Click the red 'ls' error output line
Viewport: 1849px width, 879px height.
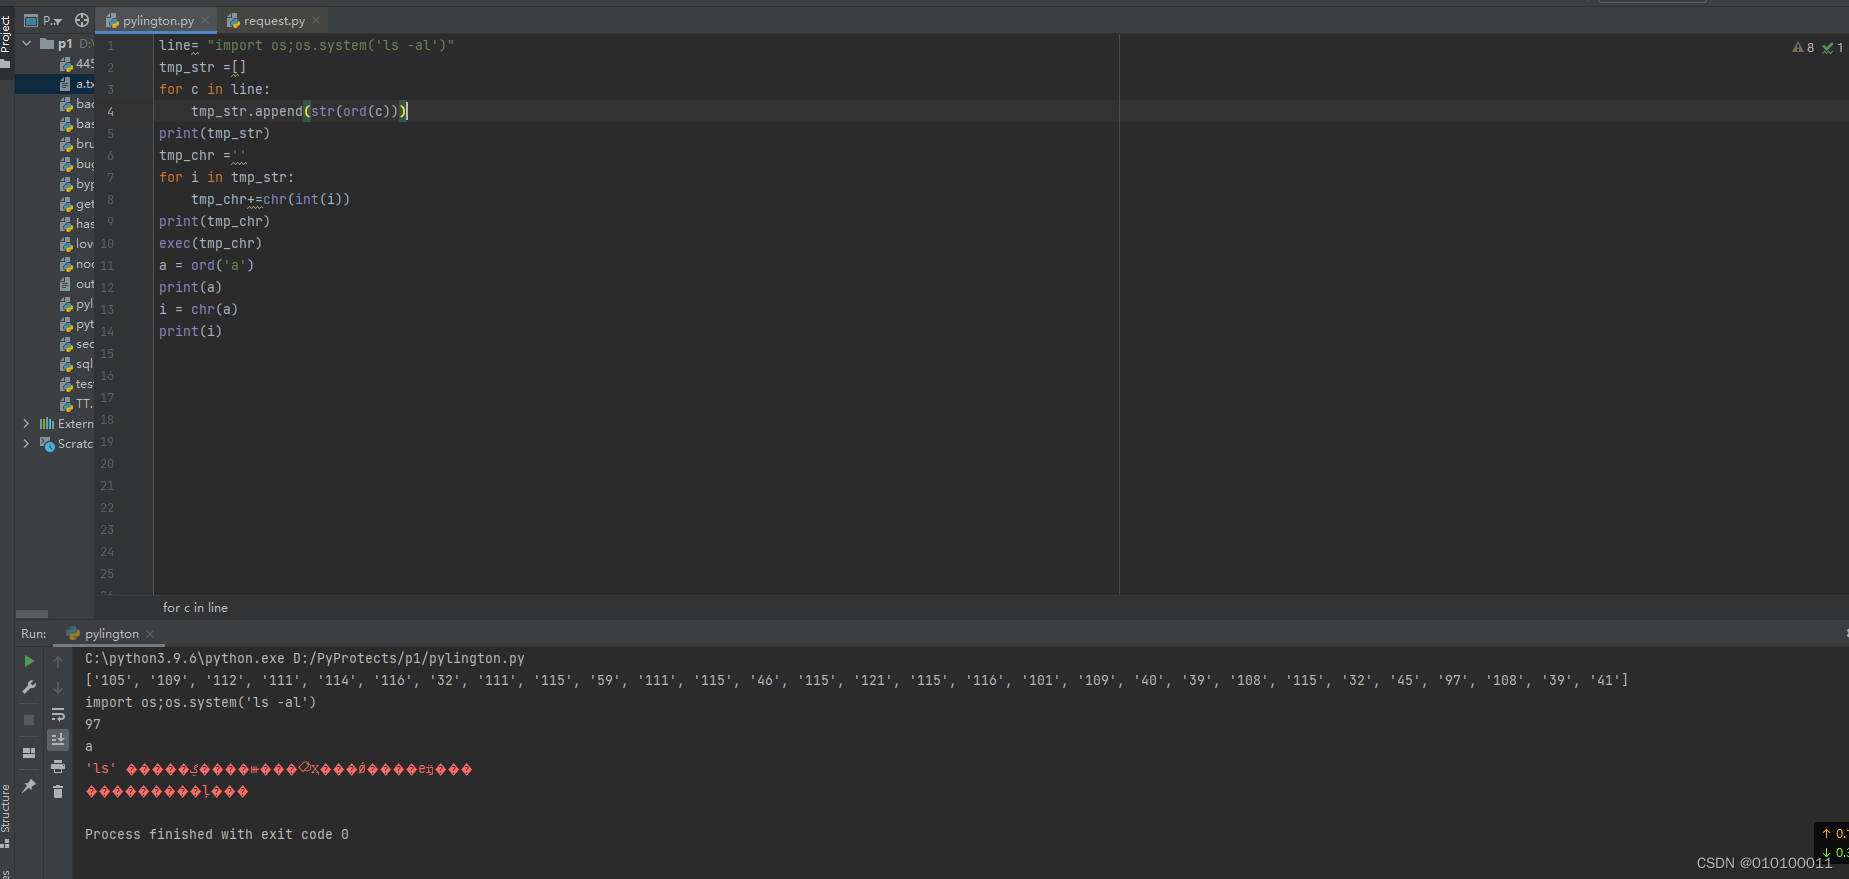[x=278, y=769]
